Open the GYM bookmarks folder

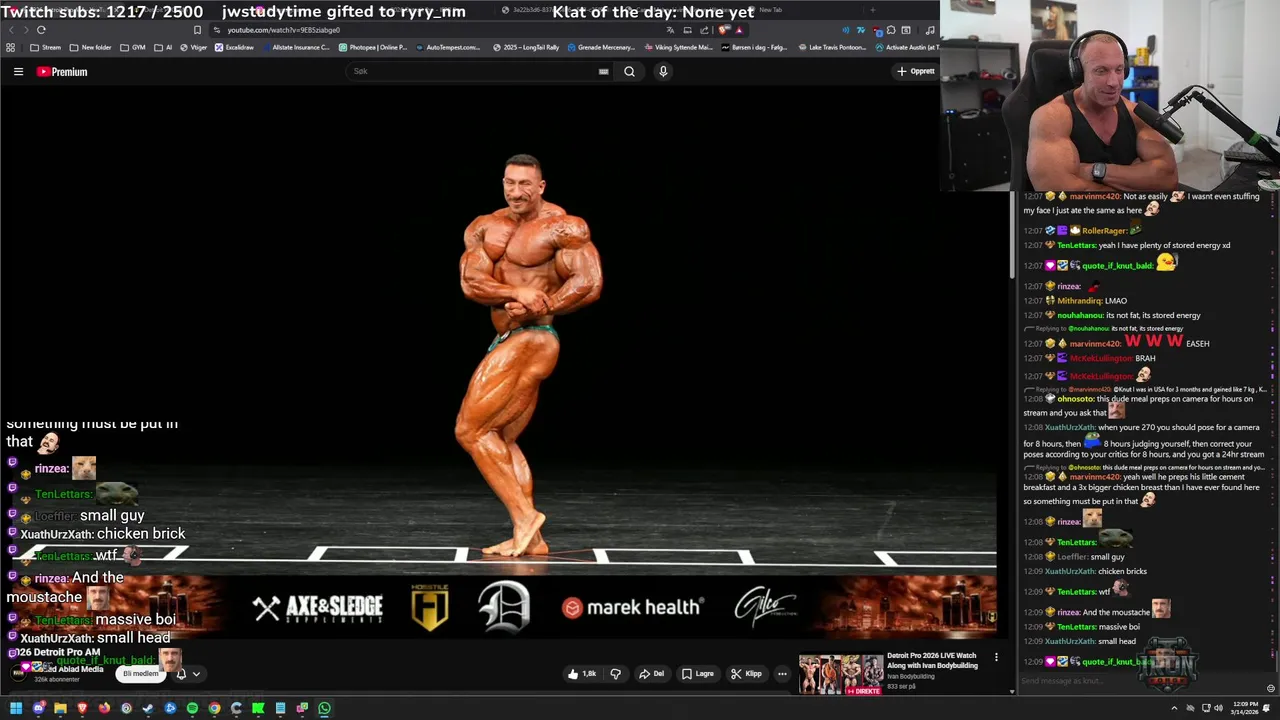[x=132, y=47]
